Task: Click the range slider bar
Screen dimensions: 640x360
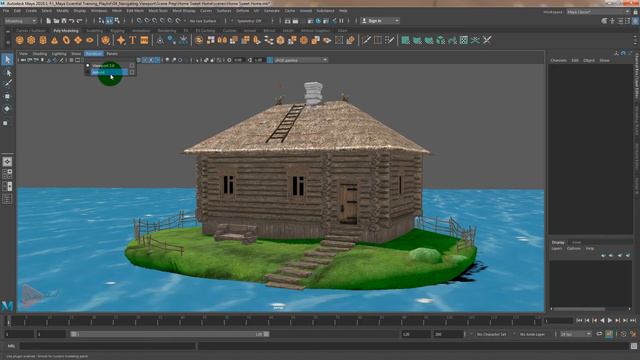Action: pos(170,334)
